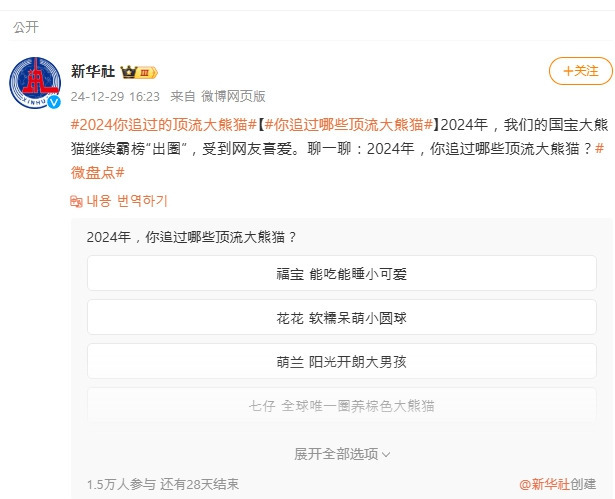Open the #微盘点# hashtag
Screen dimensions: 615x499
pos(98,172)
